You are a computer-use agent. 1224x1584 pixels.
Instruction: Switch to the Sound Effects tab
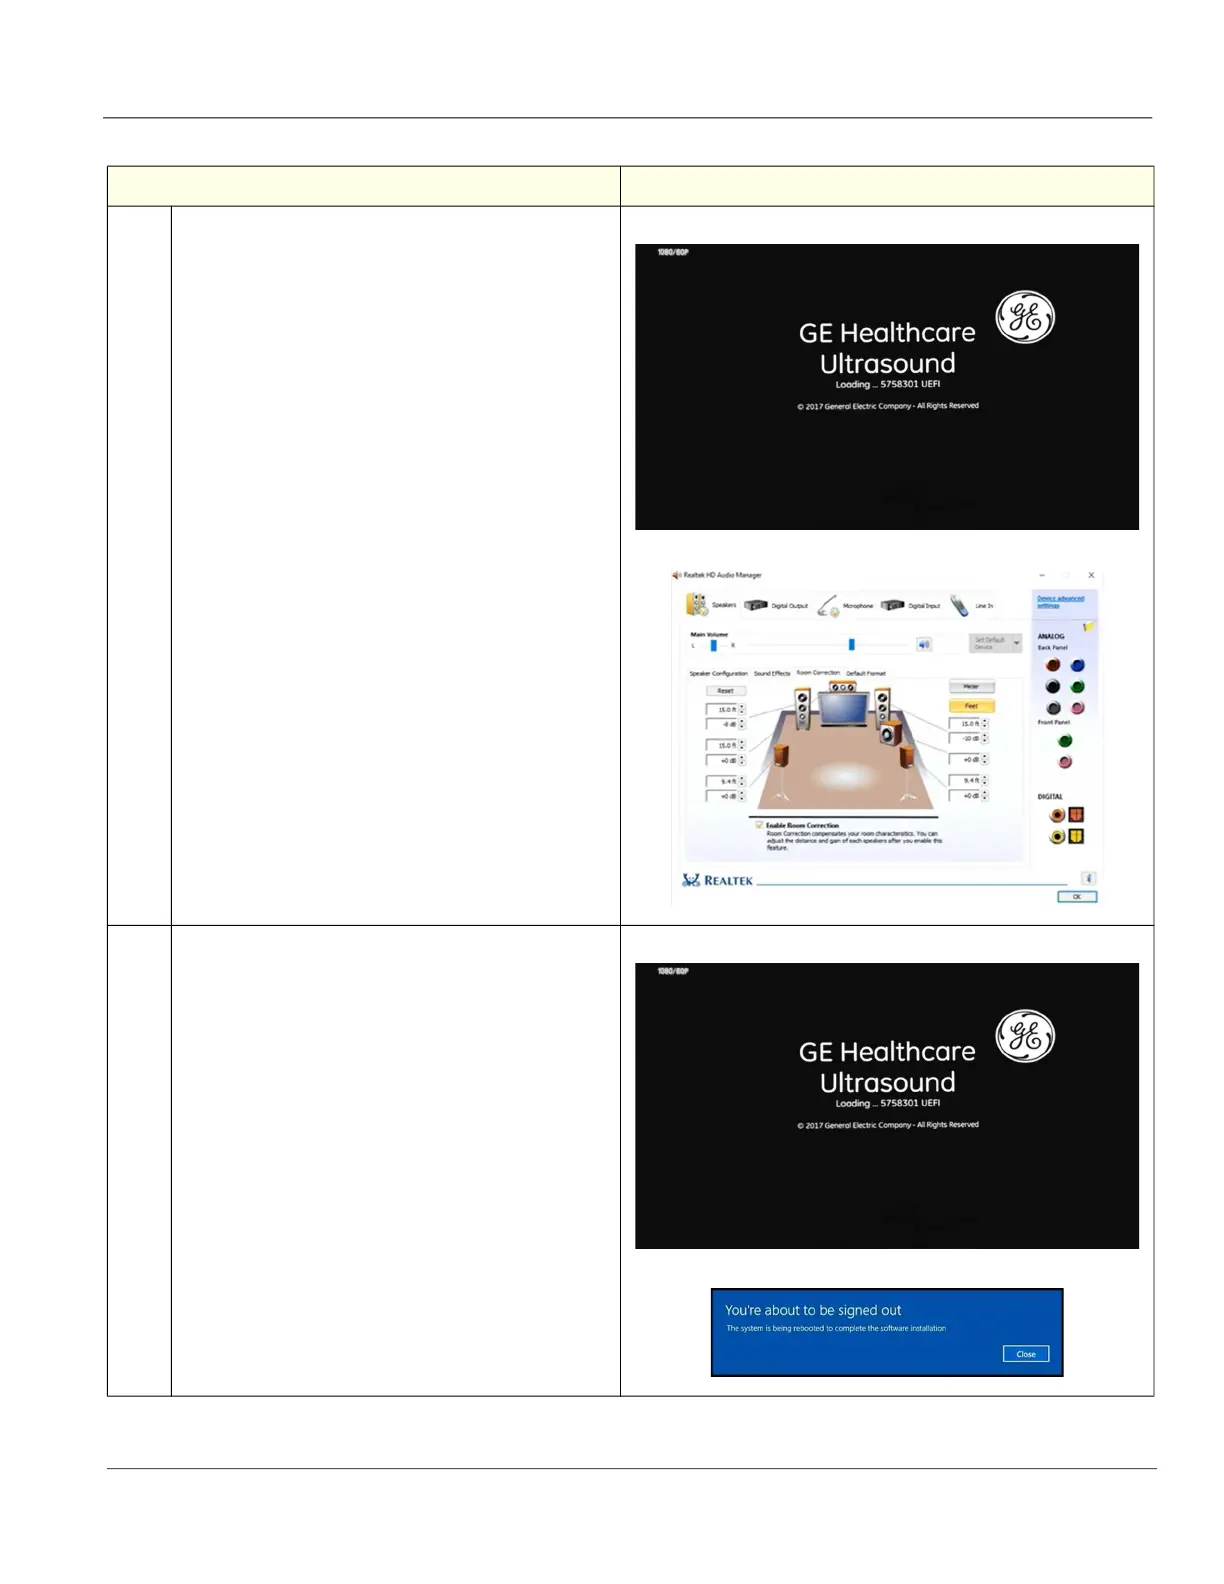coord(772,674)
